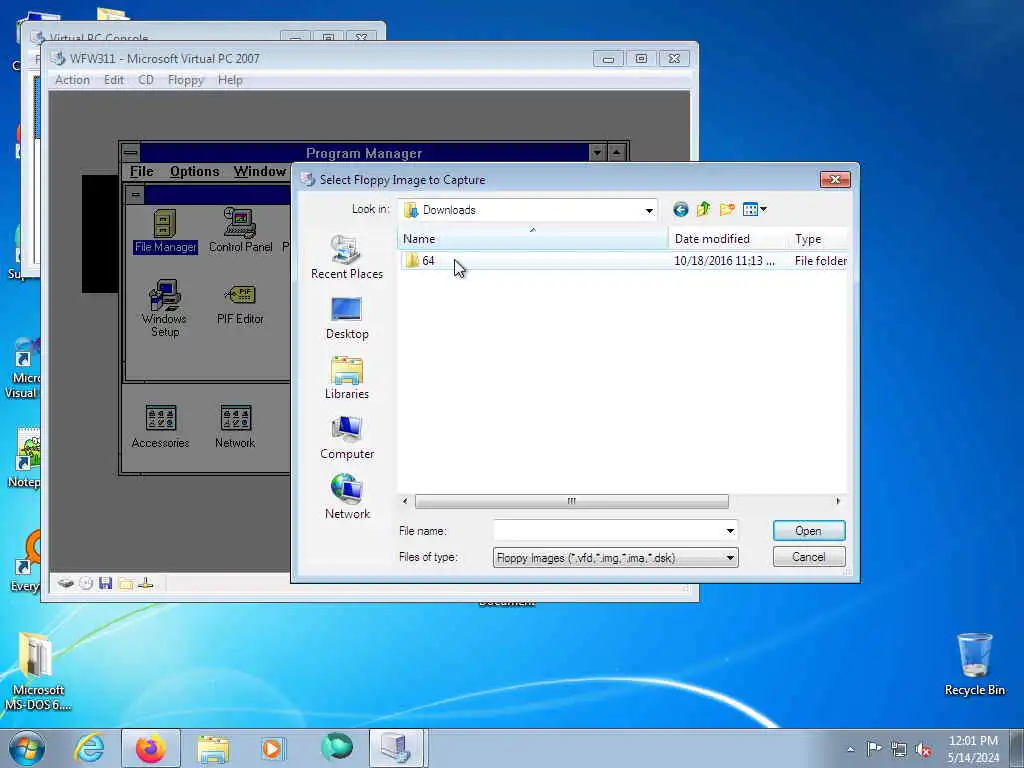
Task: Open Options menu in Program Manager
Action: point(194,171)
